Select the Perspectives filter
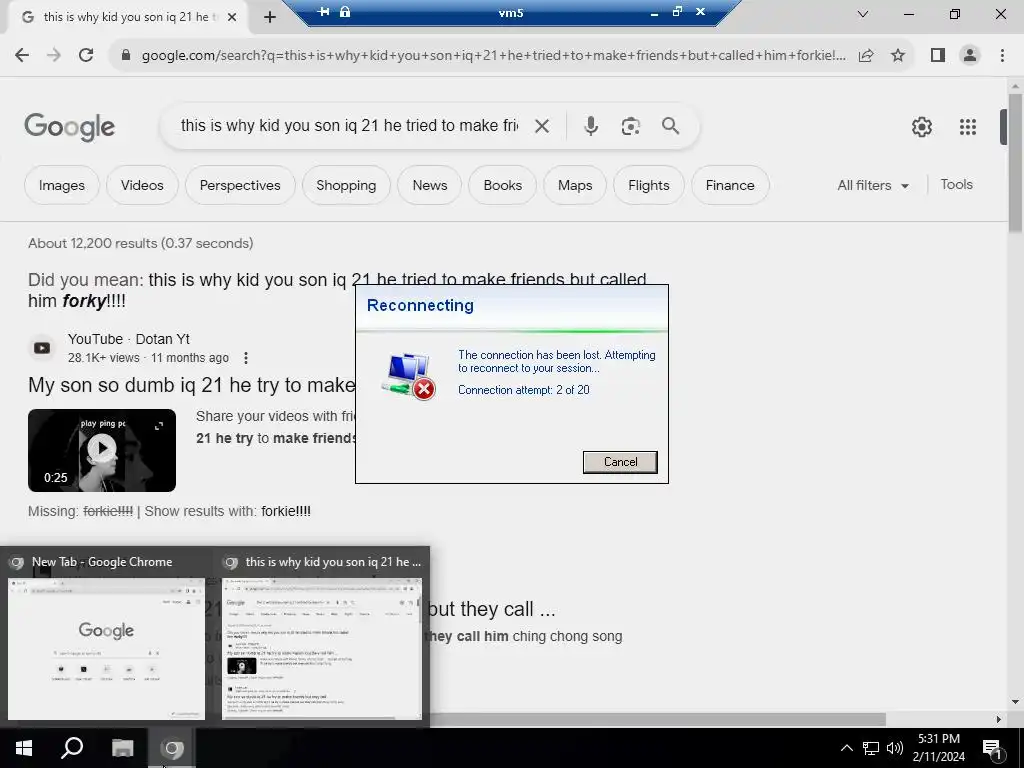 [x=240, y=185]
